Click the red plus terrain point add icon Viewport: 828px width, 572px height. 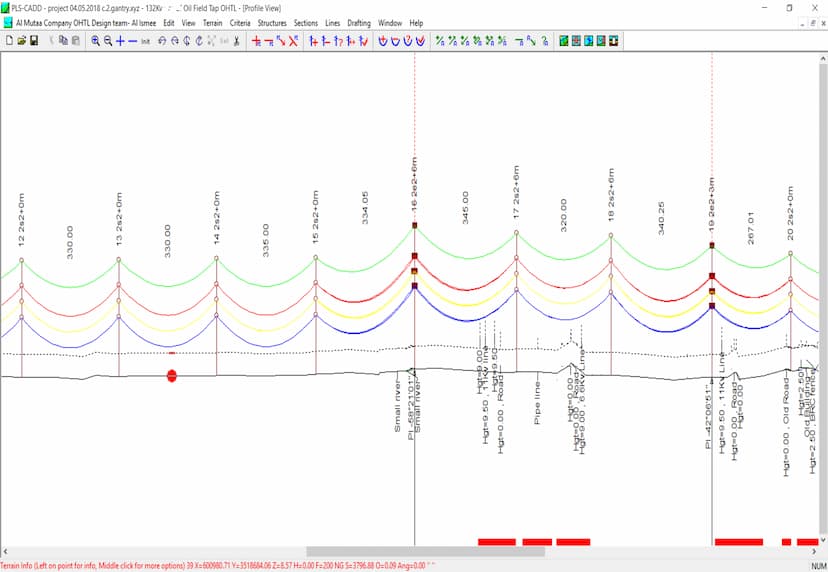click(257, 41)
